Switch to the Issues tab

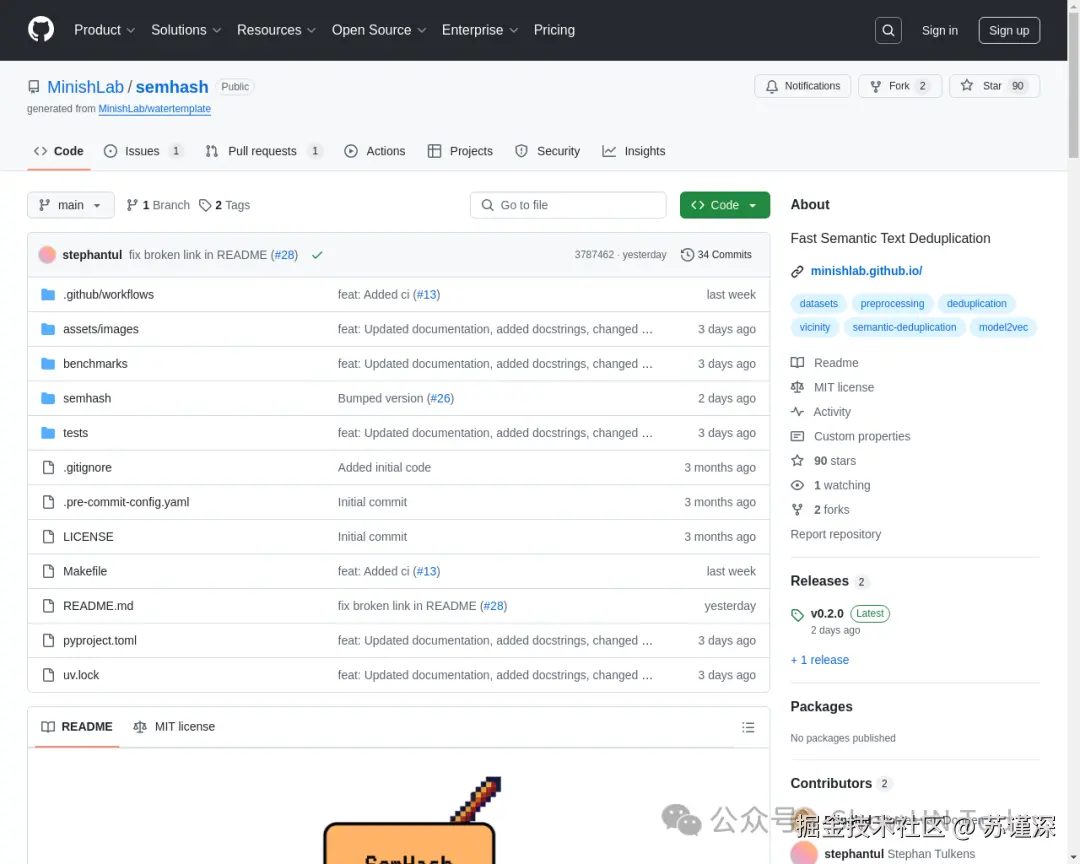pyautogui.click(x=143, y=151)
